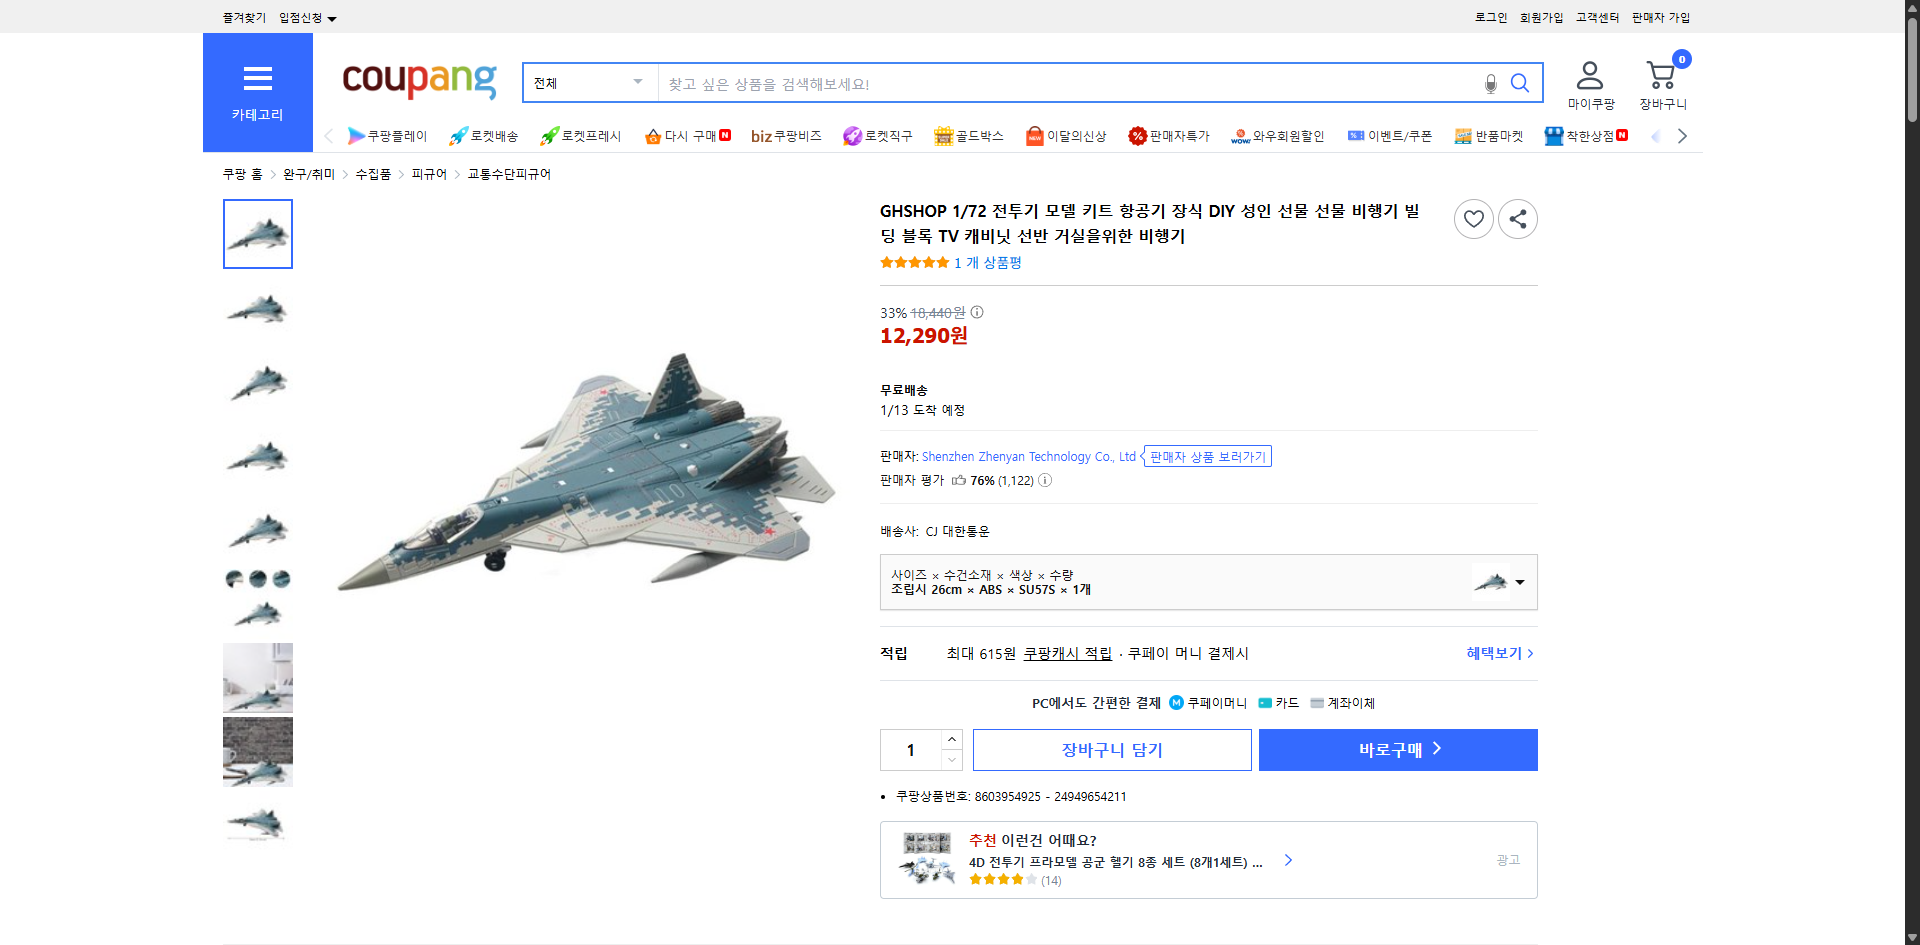Screen dimensions: 1920x945
Task: Click the share icon next to wishlist
Action: (1517, 218)
